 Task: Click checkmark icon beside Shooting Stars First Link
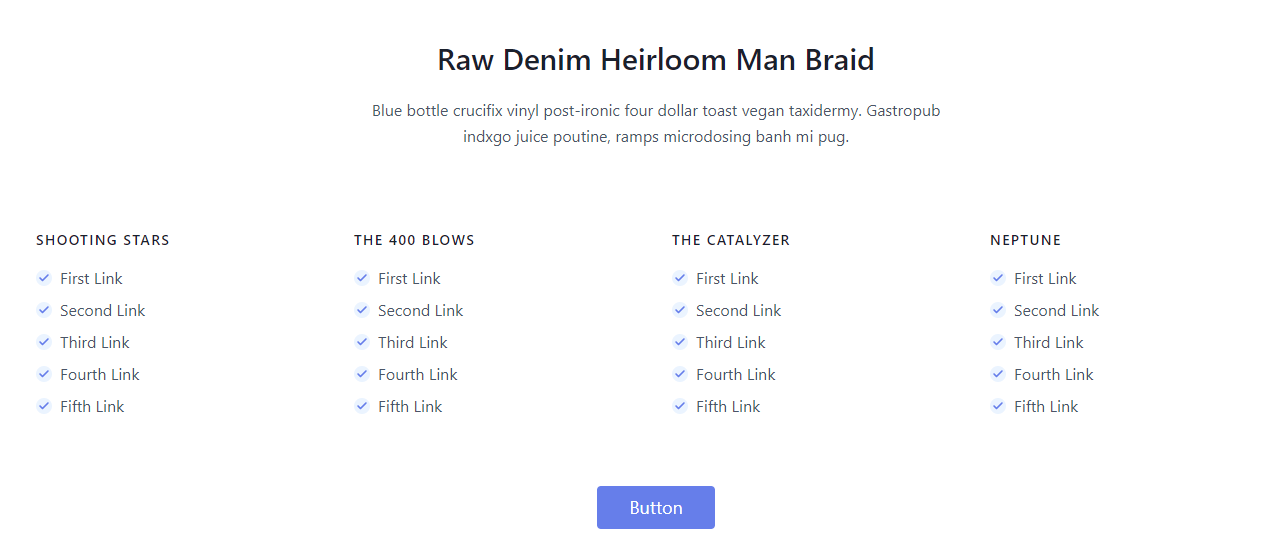(44, 278)
